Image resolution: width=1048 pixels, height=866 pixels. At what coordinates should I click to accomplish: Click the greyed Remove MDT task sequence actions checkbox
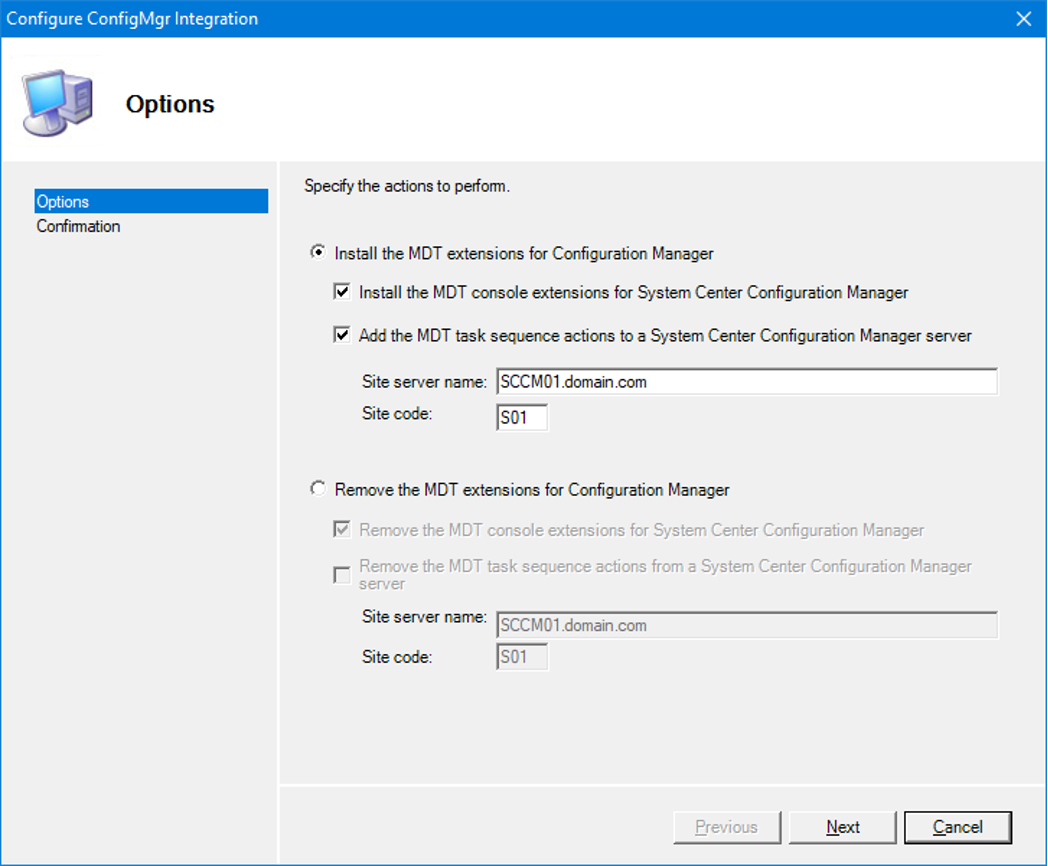[x=342, y=574]
